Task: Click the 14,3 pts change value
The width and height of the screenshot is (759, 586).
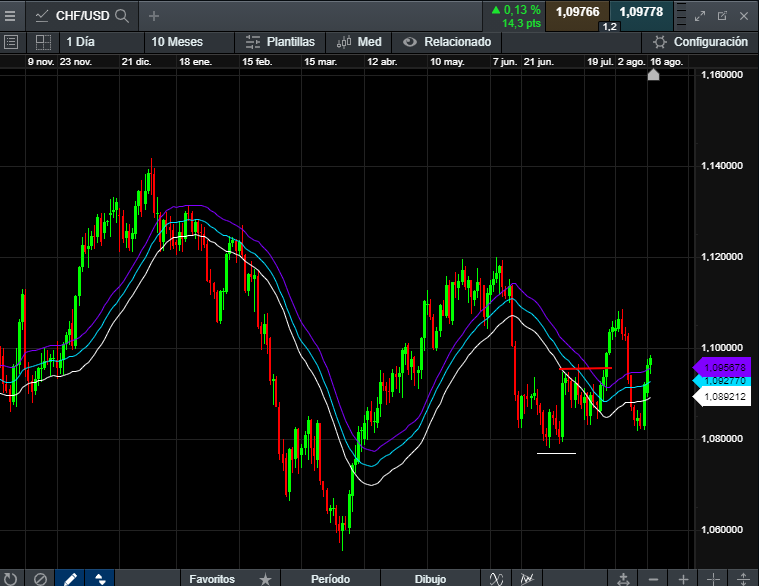Action: click(521, 23)
